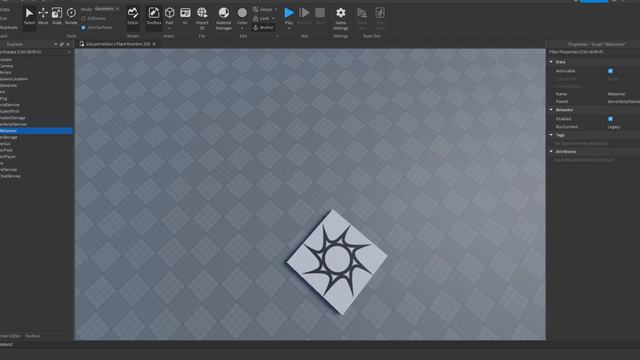Open the Mode Geometric dropdown

pyautogui.click(x=107, y=9)
